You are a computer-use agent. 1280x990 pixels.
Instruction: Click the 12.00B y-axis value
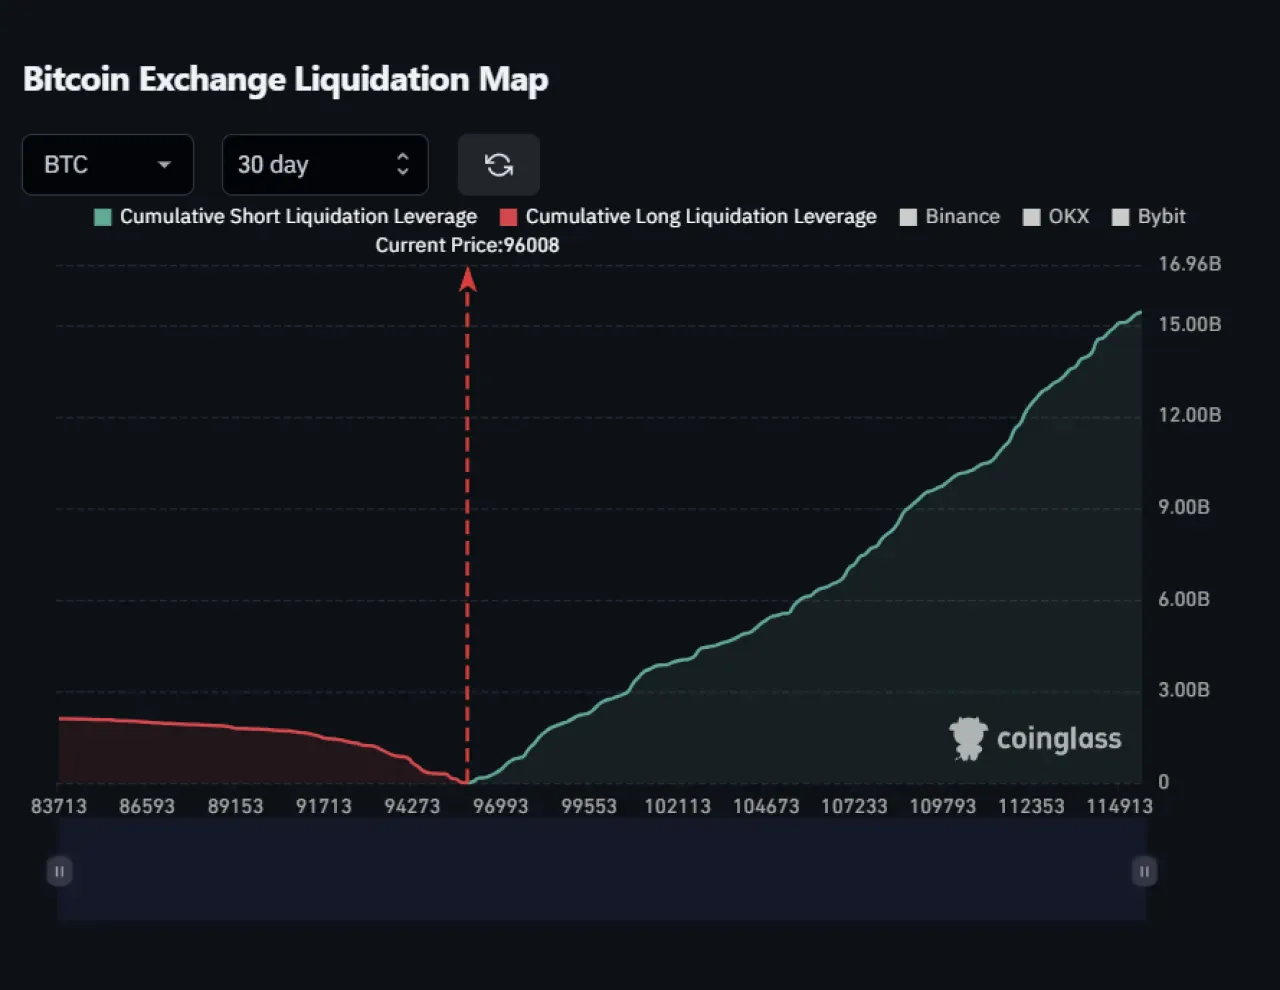(1190, 415)
